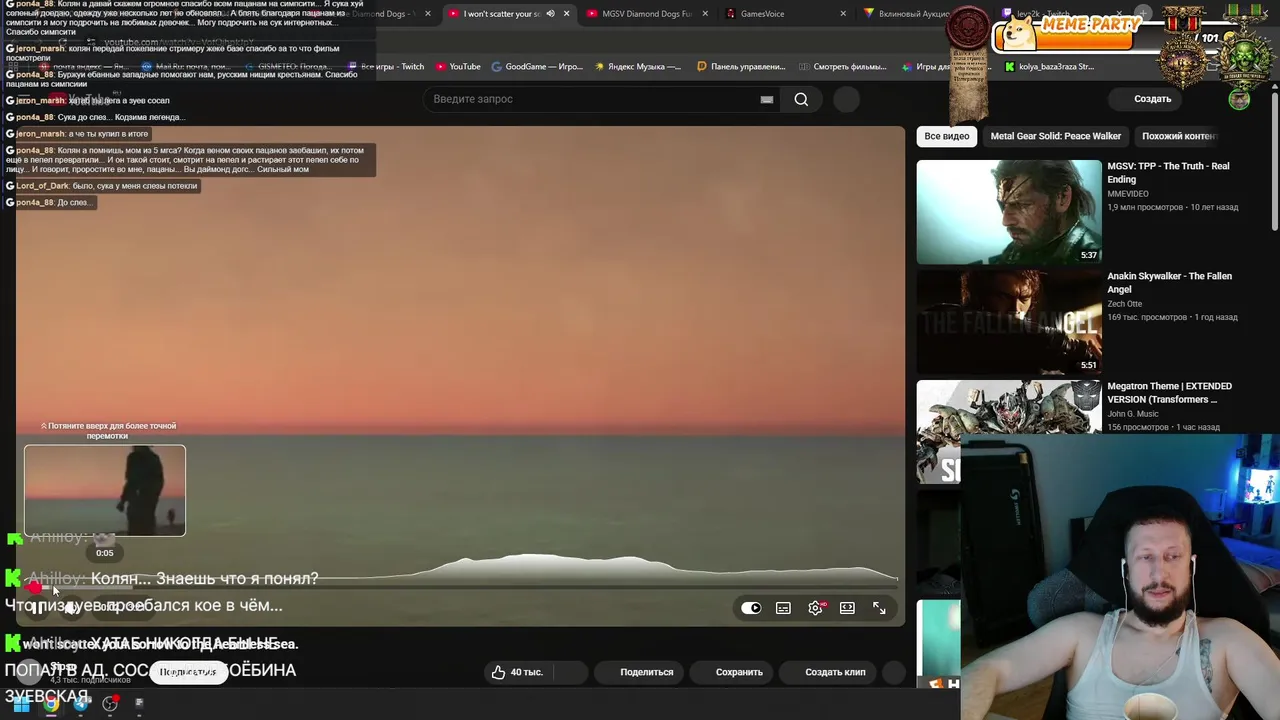This screenshot has width=1280, height=720.
Task: Open Chrome from the taskbar
Action: 51,704
